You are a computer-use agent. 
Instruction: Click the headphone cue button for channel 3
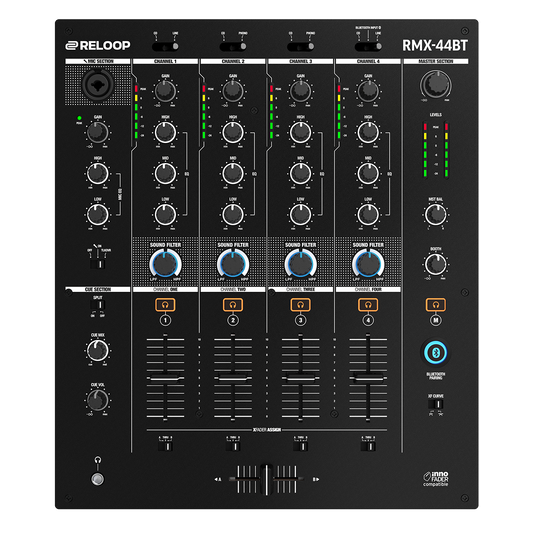pyautogui.click(x=300, y=305)
